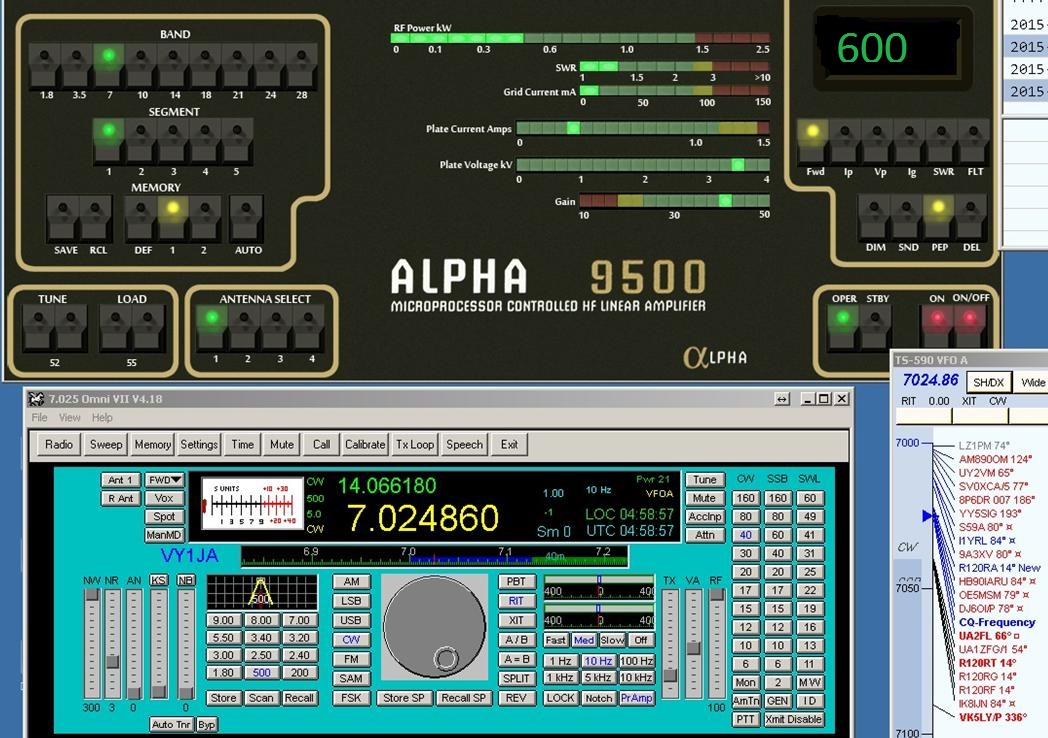Open the SH/DX selector in TS-590 panel
This screenshot has width=1048, height=738.
click(x=989, y=383)
